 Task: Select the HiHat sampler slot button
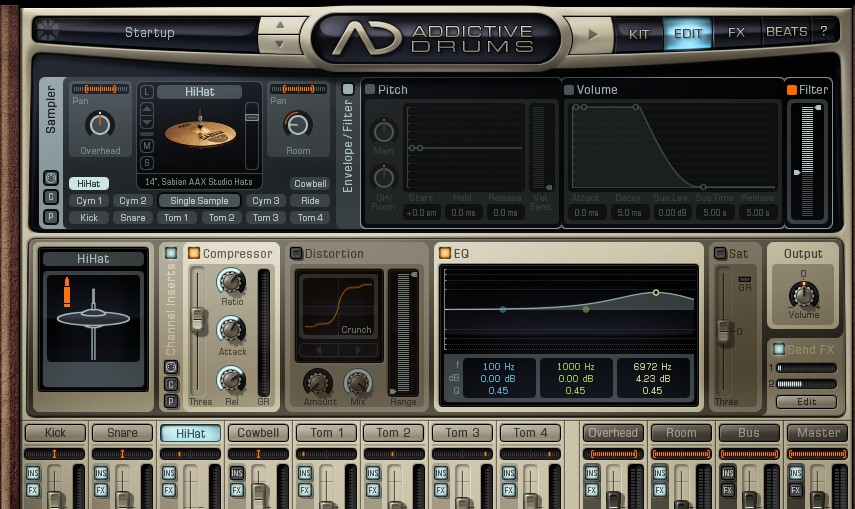[89, 184]
